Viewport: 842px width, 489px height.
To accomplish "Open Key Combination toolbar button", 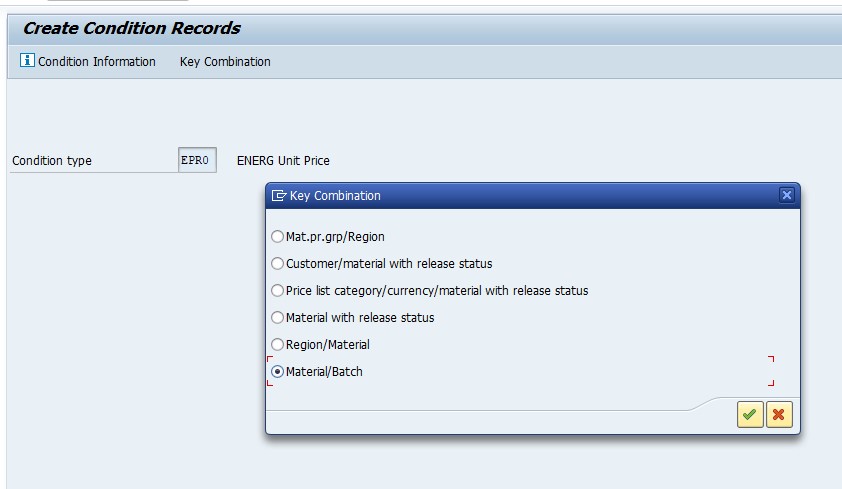I will 225,62.
